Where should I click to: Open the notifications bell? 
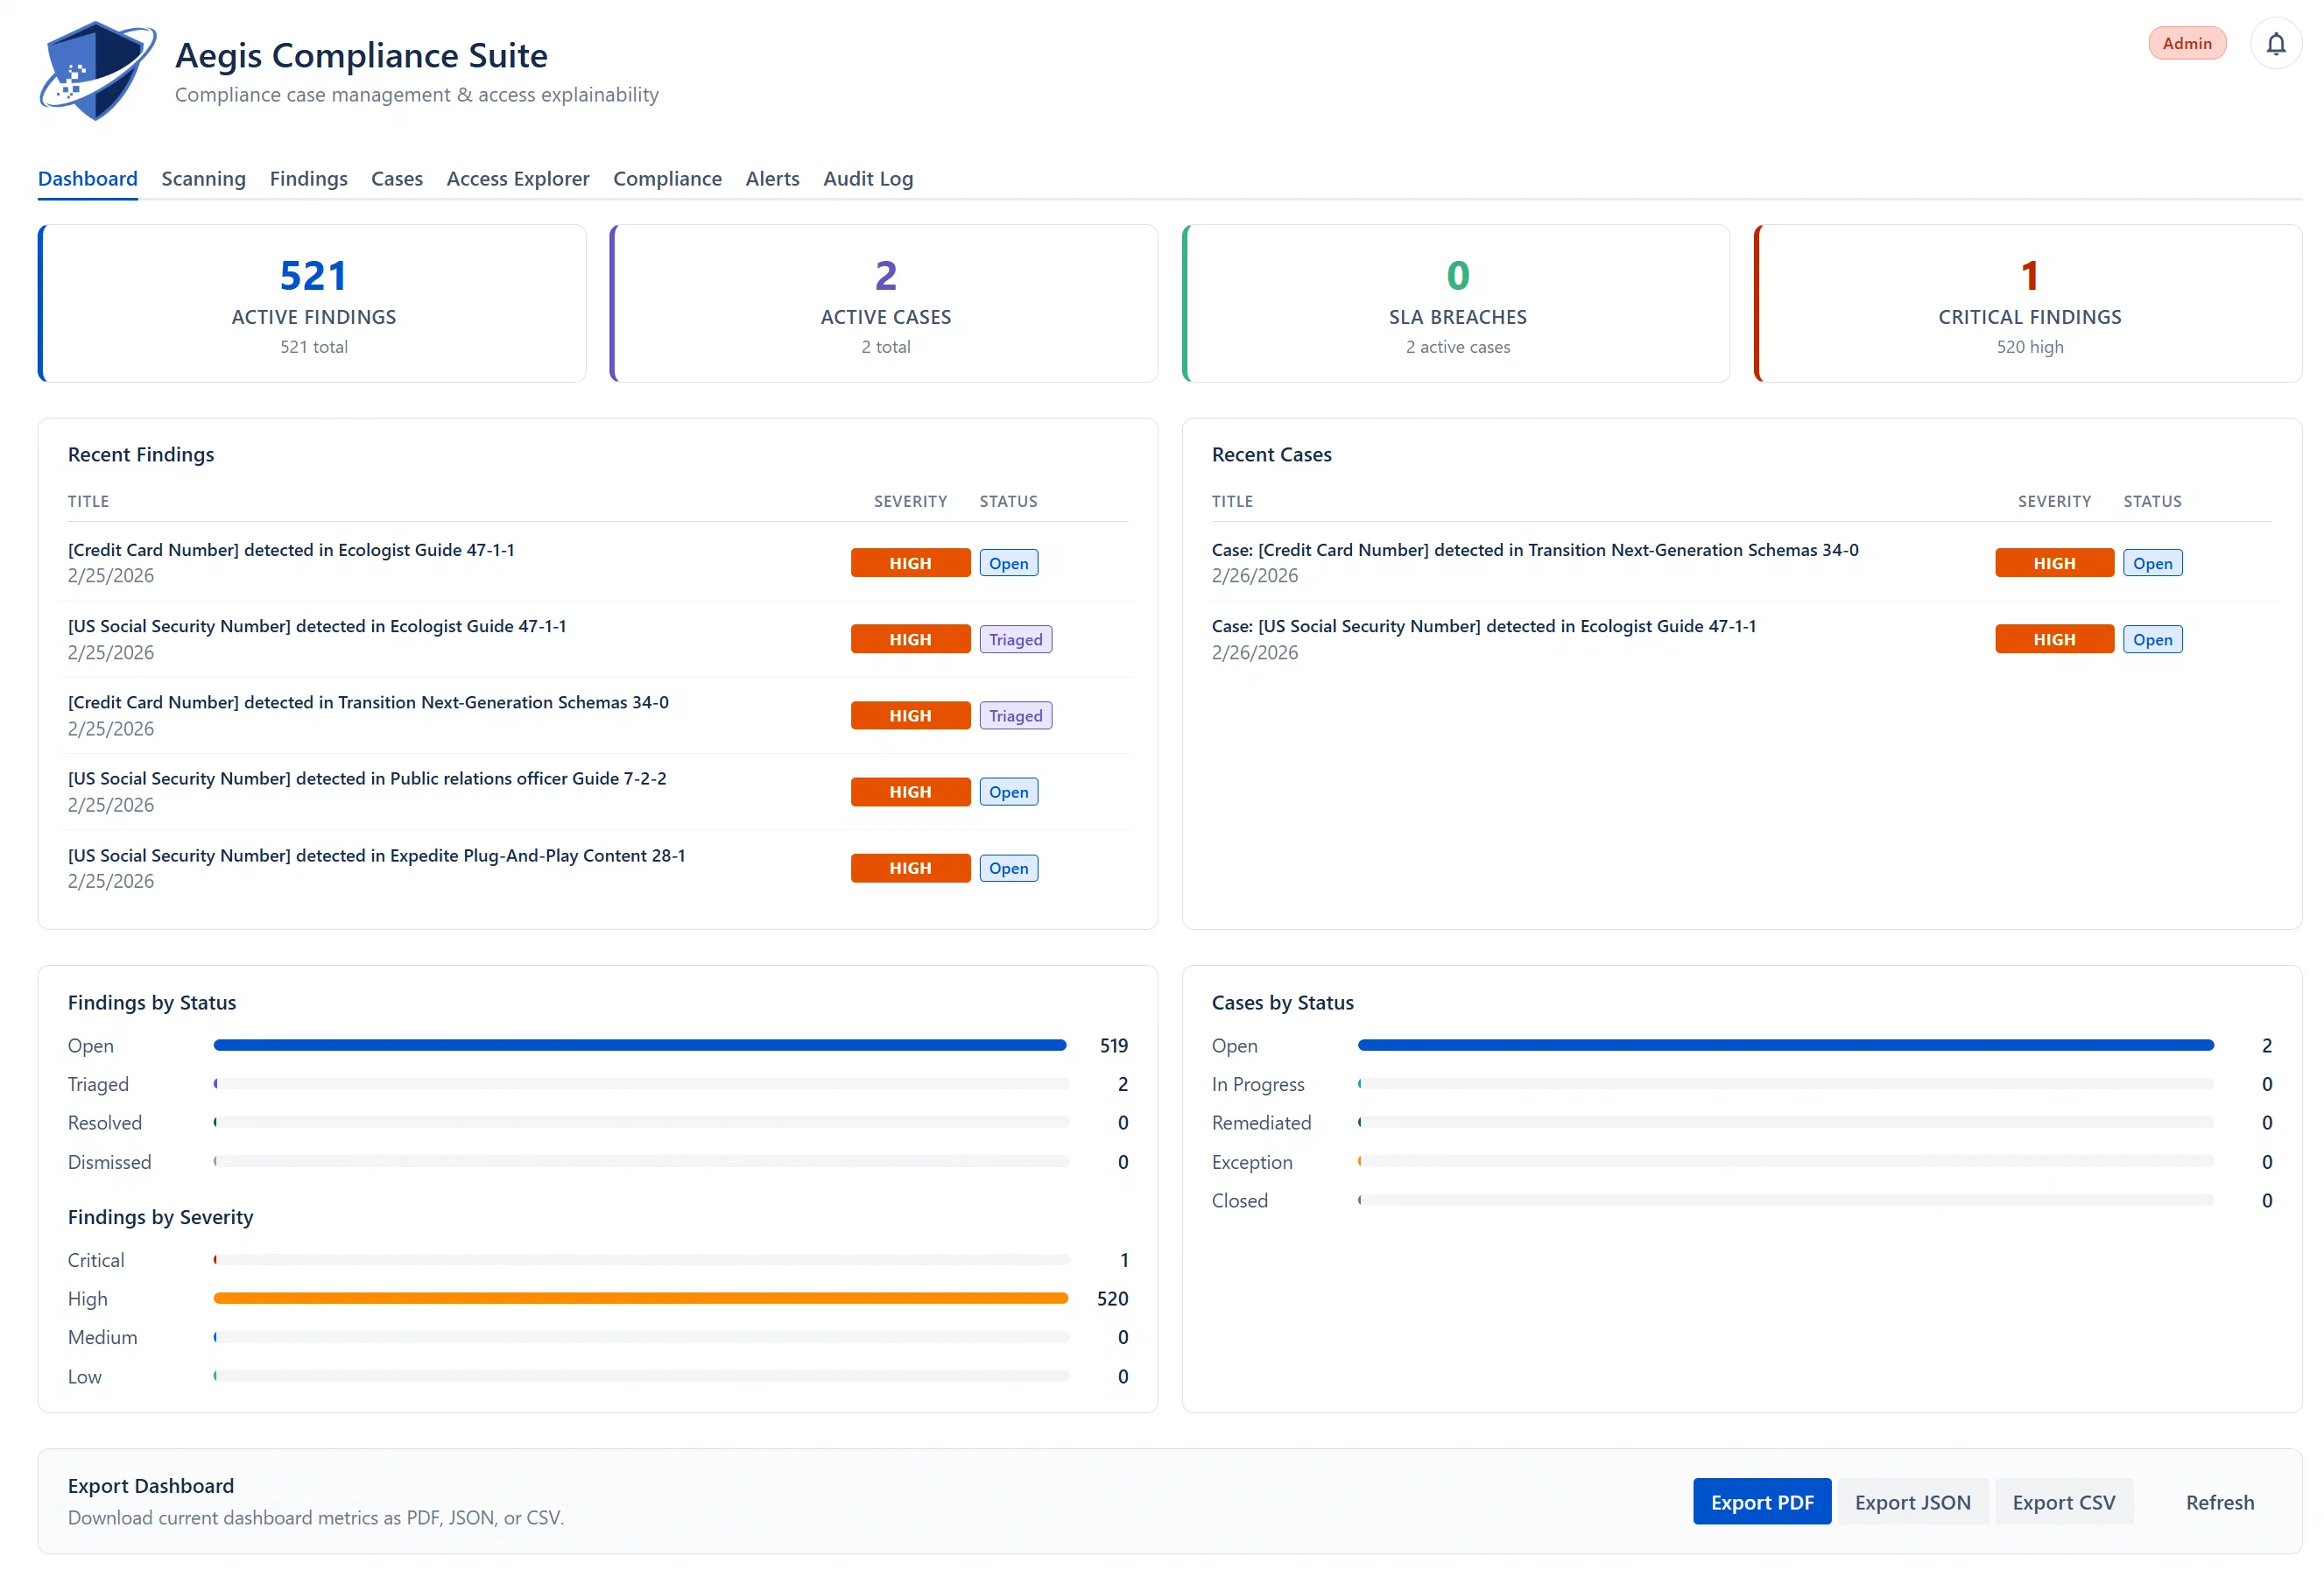[2275, 44]
